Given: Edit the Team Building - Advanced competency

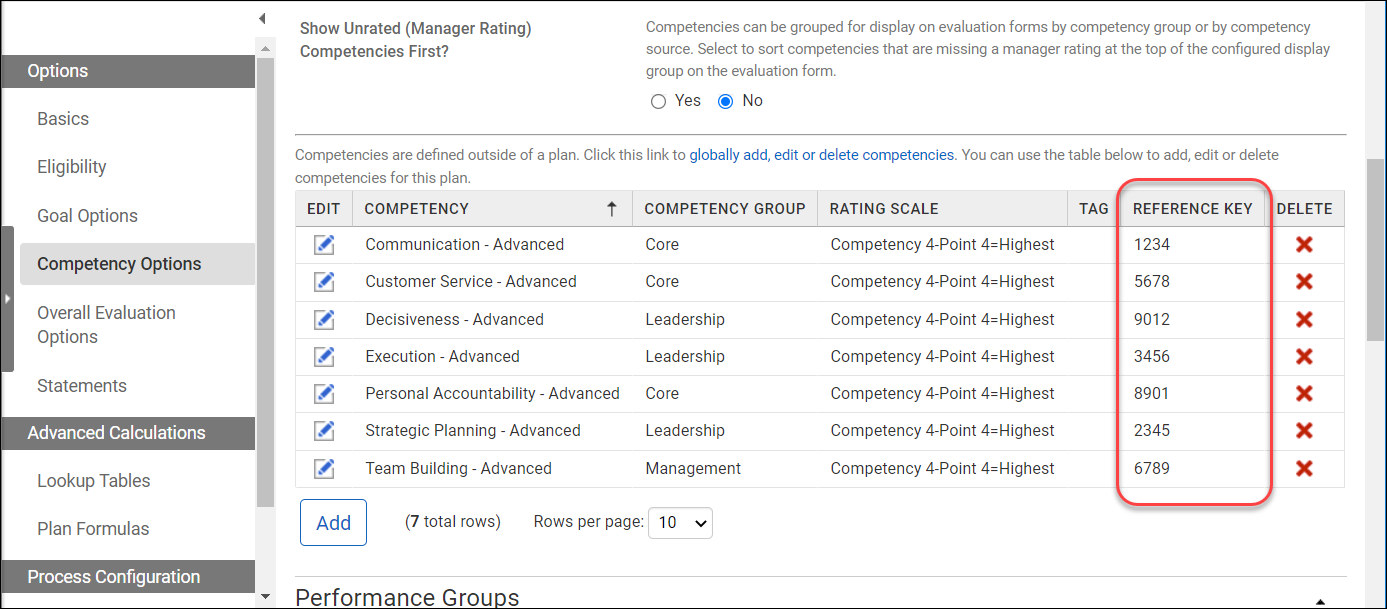Looking at the screenshot, I should tap(323, 467).
